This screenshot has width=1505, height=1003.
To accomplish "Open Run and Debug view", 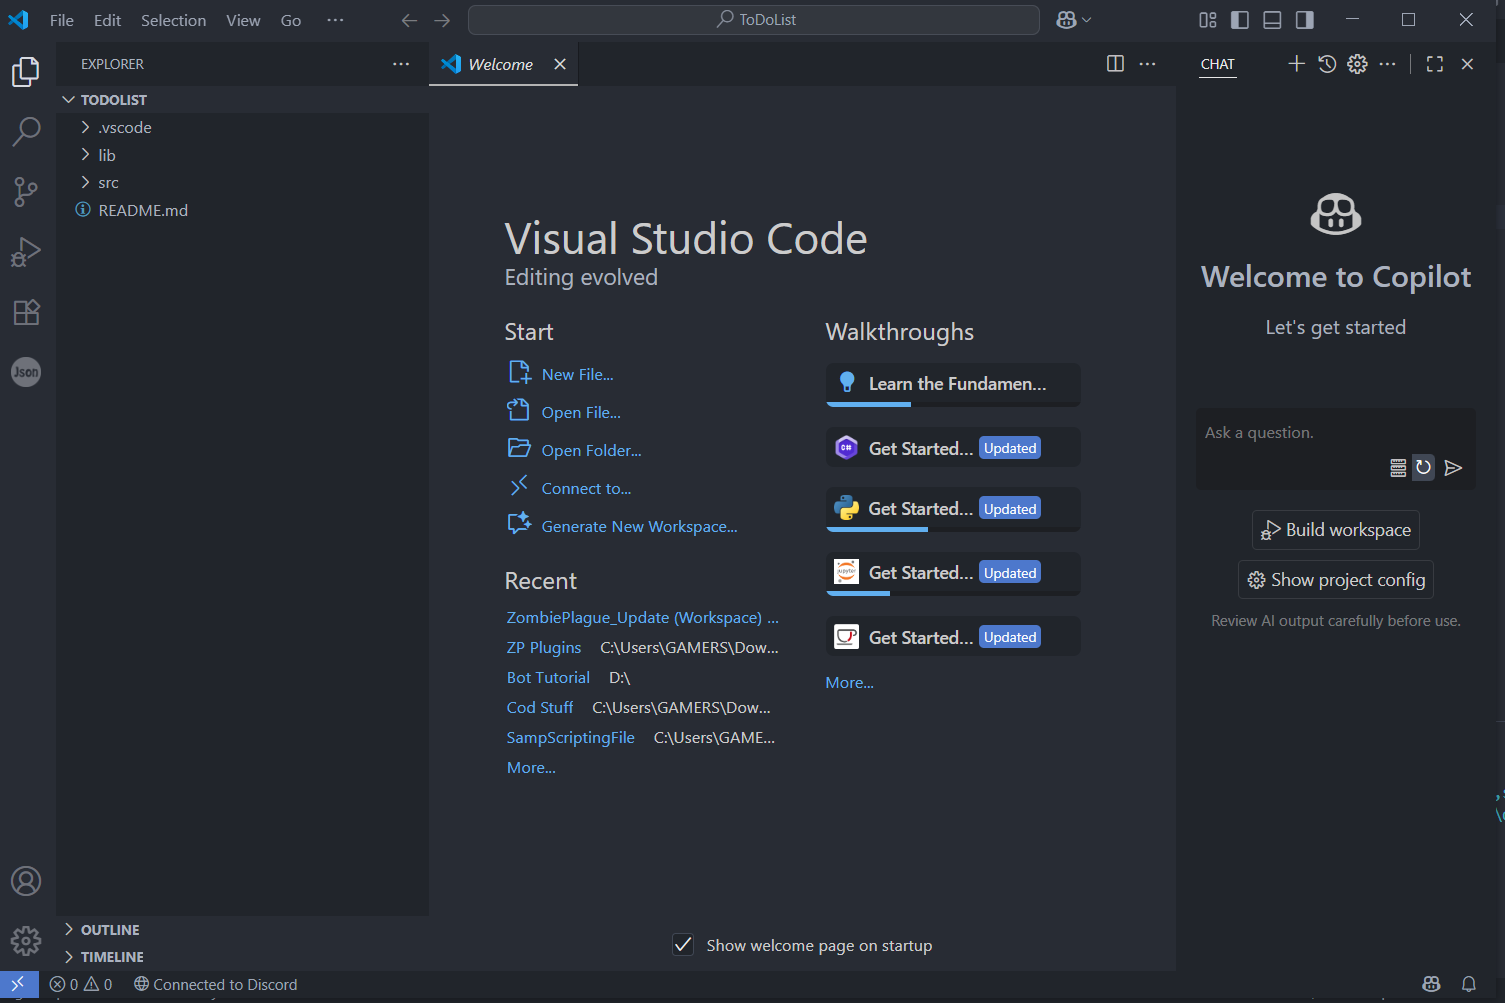I will point(26,252).
